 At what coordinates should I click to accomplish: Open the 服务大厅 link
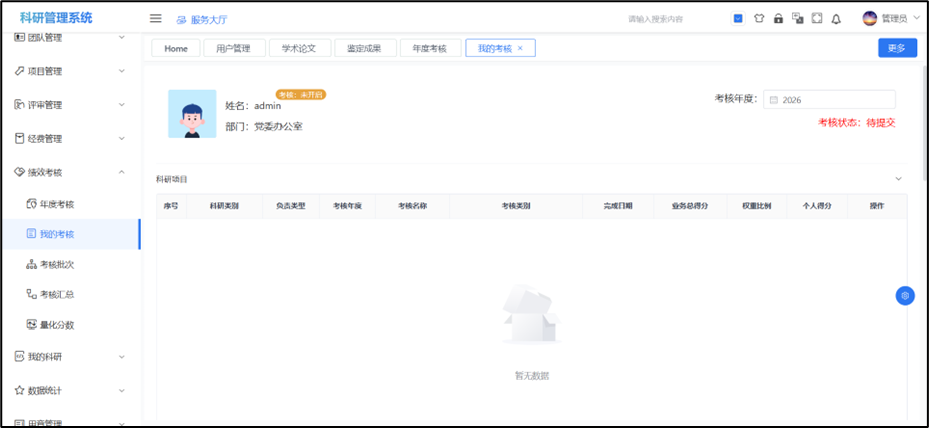[201, 19]
